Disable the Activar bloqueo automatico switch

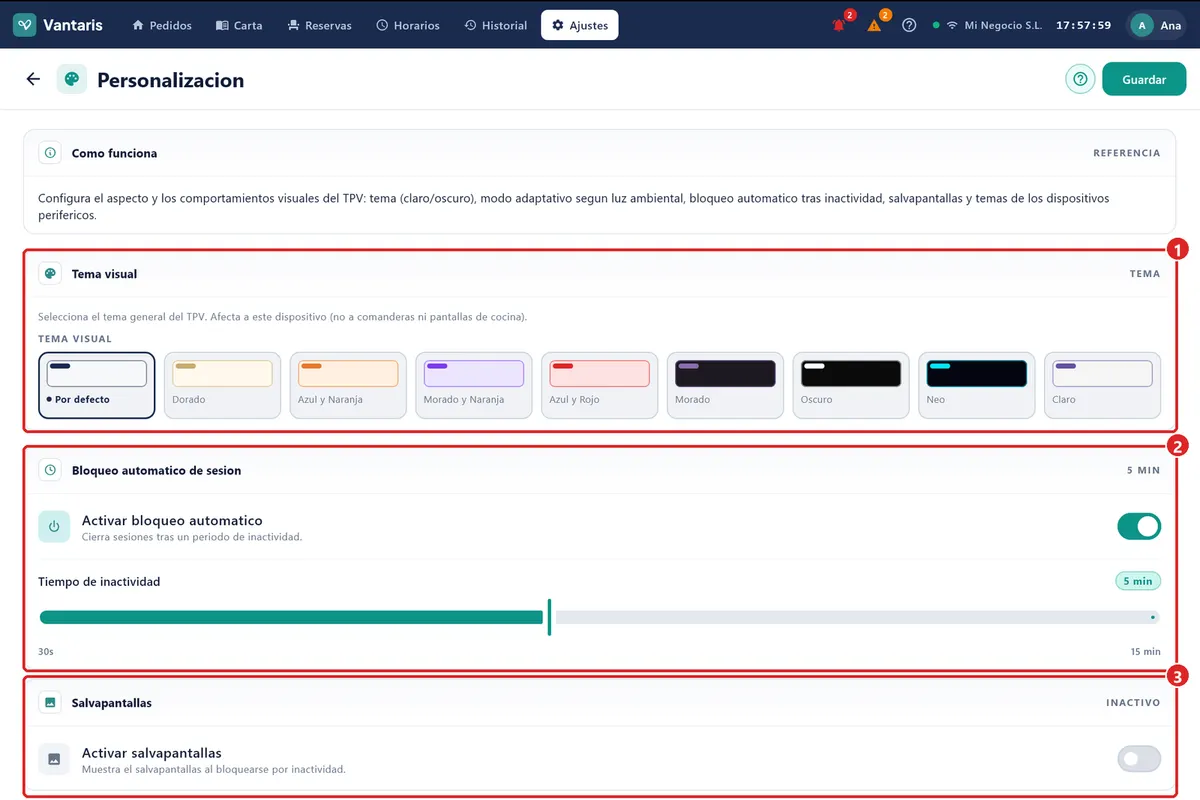(x=1139, y=526)
